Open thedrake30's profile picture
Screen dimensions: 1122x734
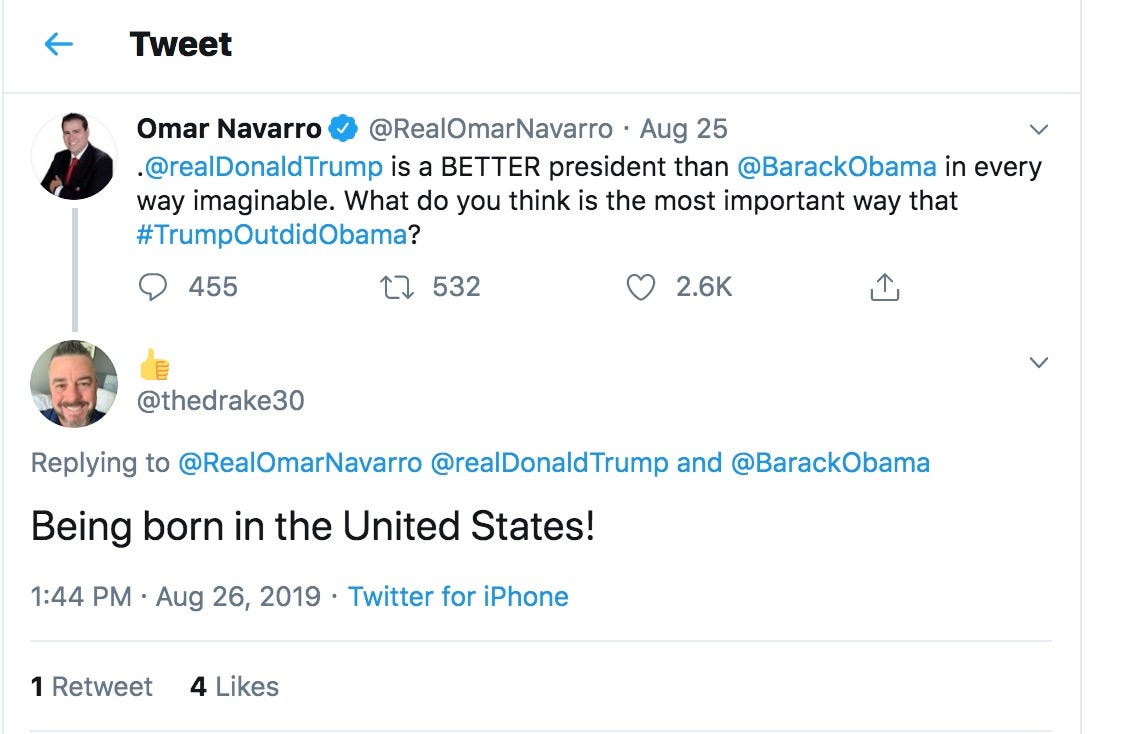click(x=74, y=384)
